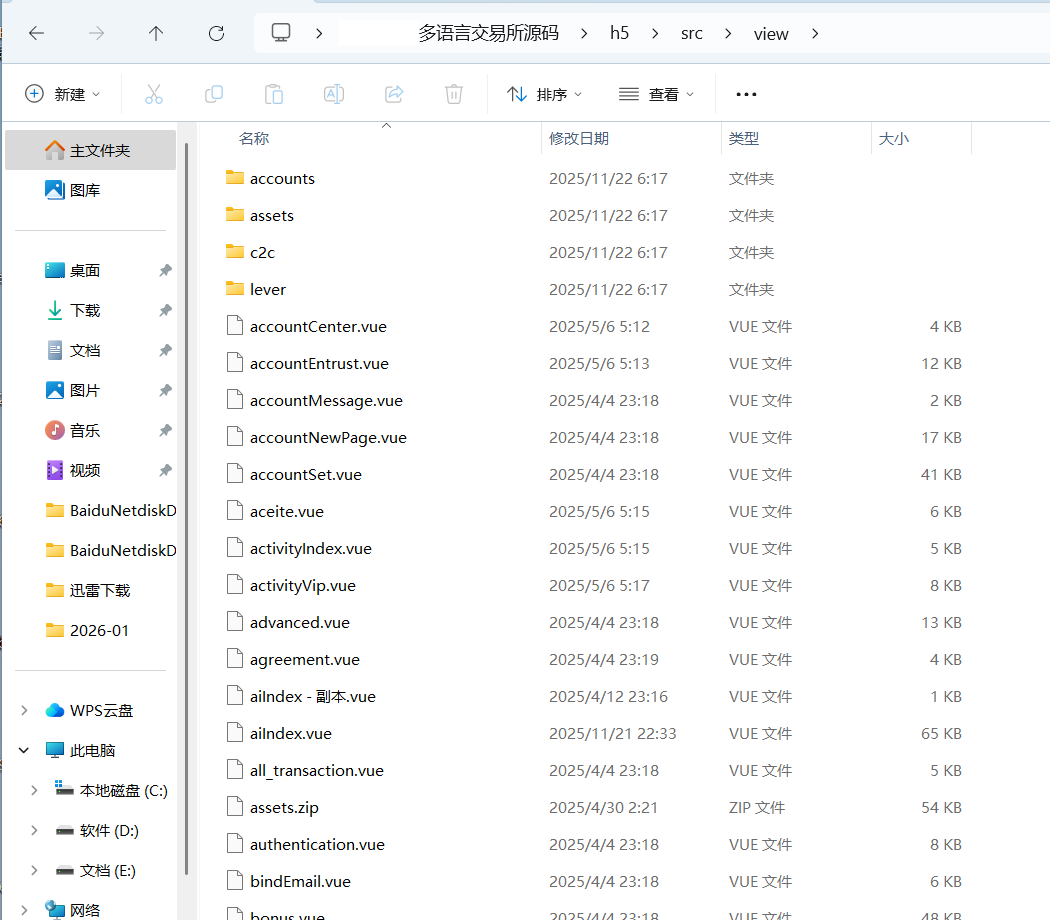Sort by 修改日期 column header
The image size is (1050, 920).
pyautogui.click(x=579, y=138)
